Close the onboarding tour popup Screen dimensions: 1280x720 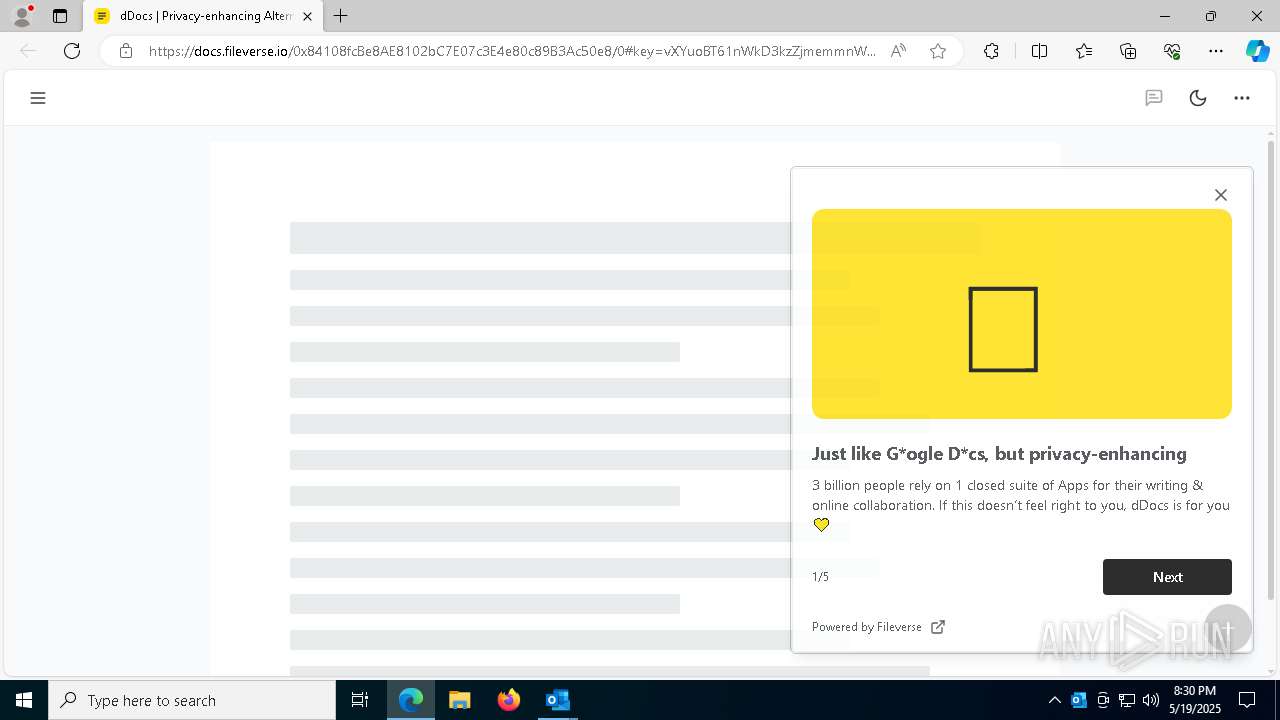coord(1221,195)
